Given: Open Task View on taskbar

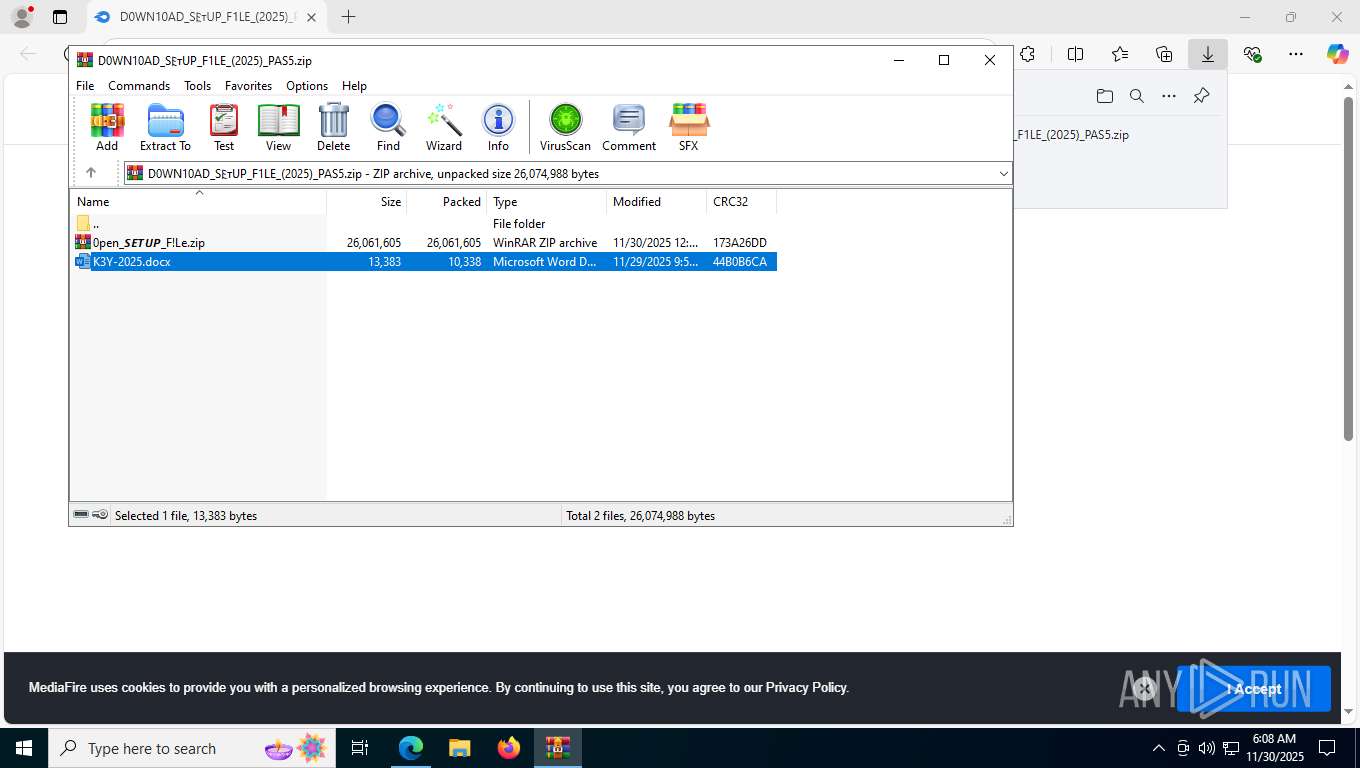Looking at the screenshot, I should (360, 748).
